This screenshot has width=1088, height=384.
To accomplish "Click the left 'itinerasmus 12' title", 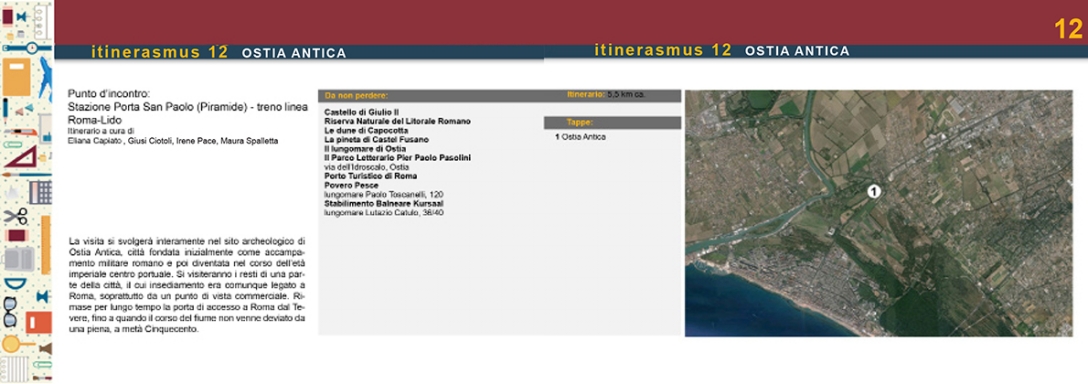I will pyautogui.click(x=160, y=52).
